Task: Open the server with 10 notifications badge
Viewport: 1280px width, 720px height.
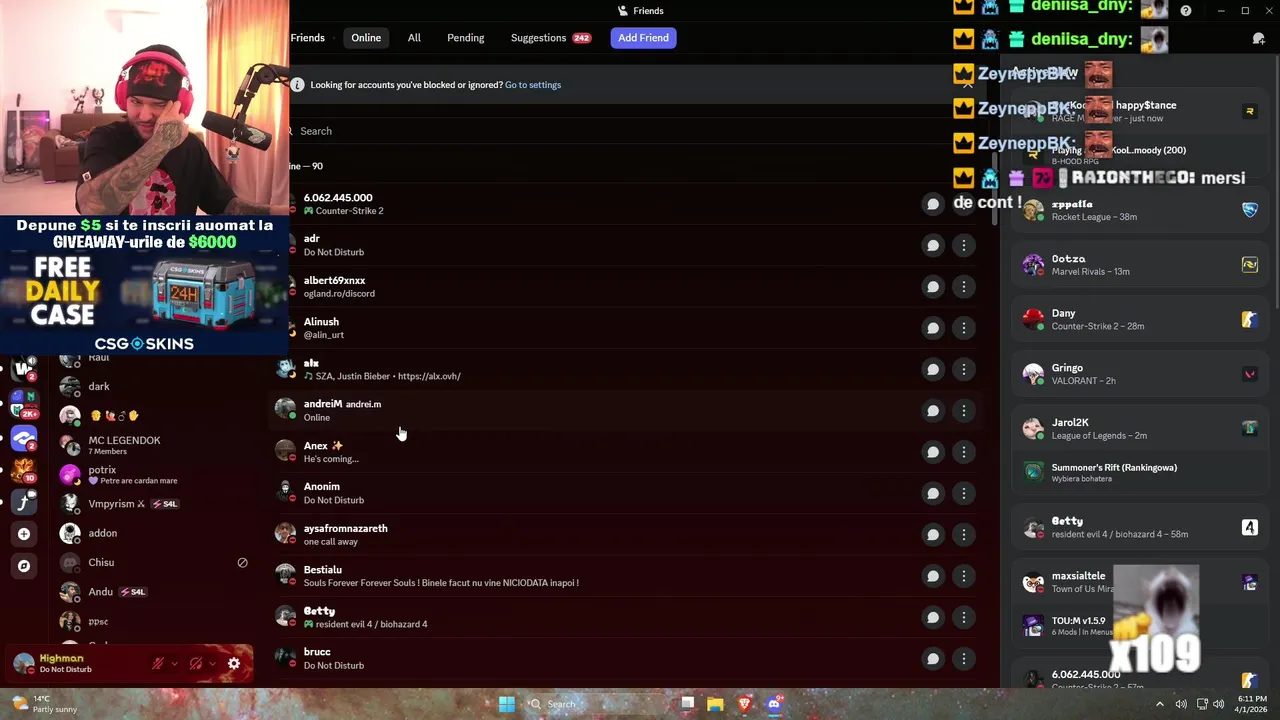Action: 24,470
